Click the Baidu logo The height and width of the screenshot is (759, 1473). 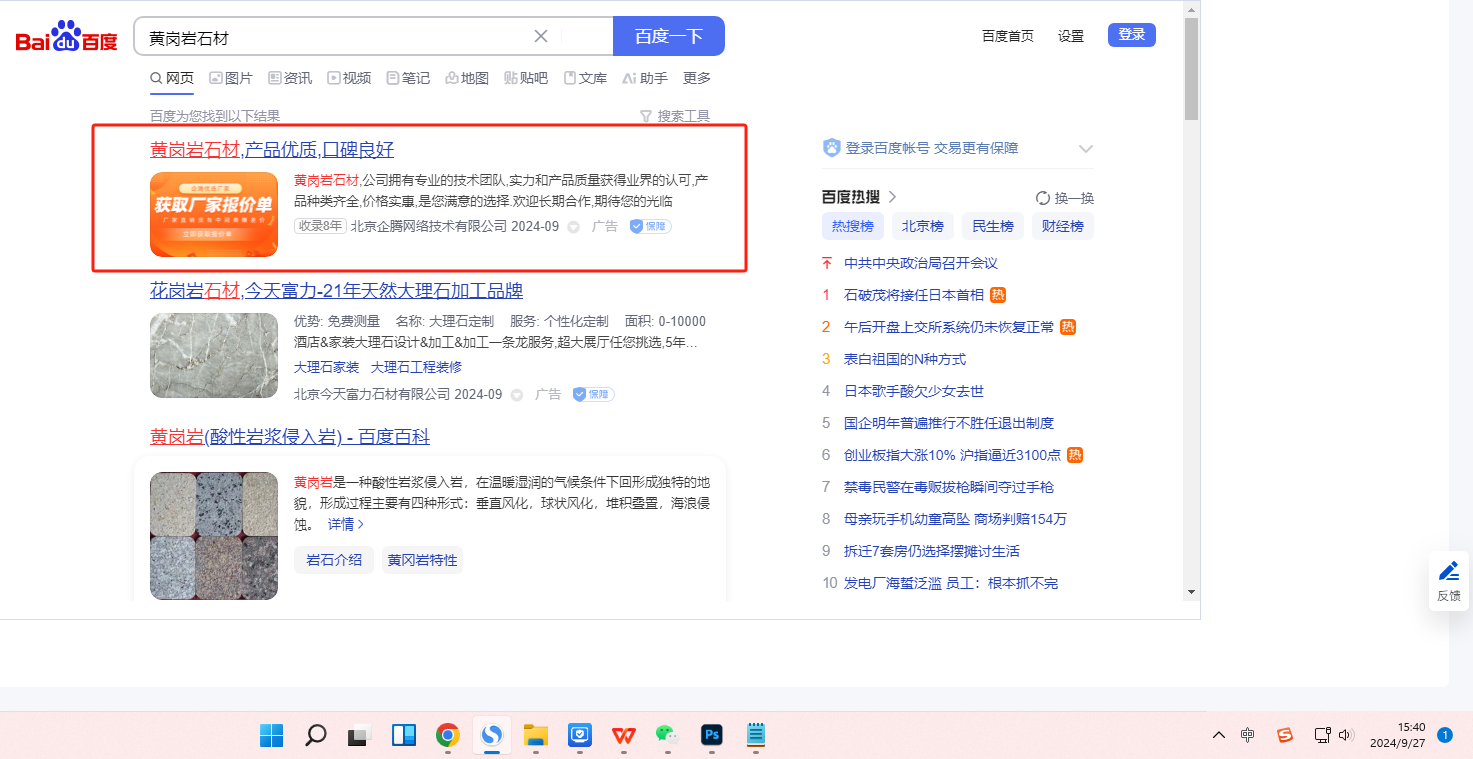(x=66, y=38)
